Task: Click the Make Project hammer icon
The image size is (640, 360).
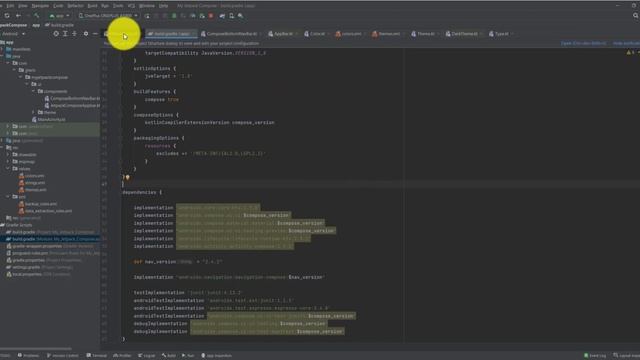Action: pyautogui.click(x=37, y=16)
